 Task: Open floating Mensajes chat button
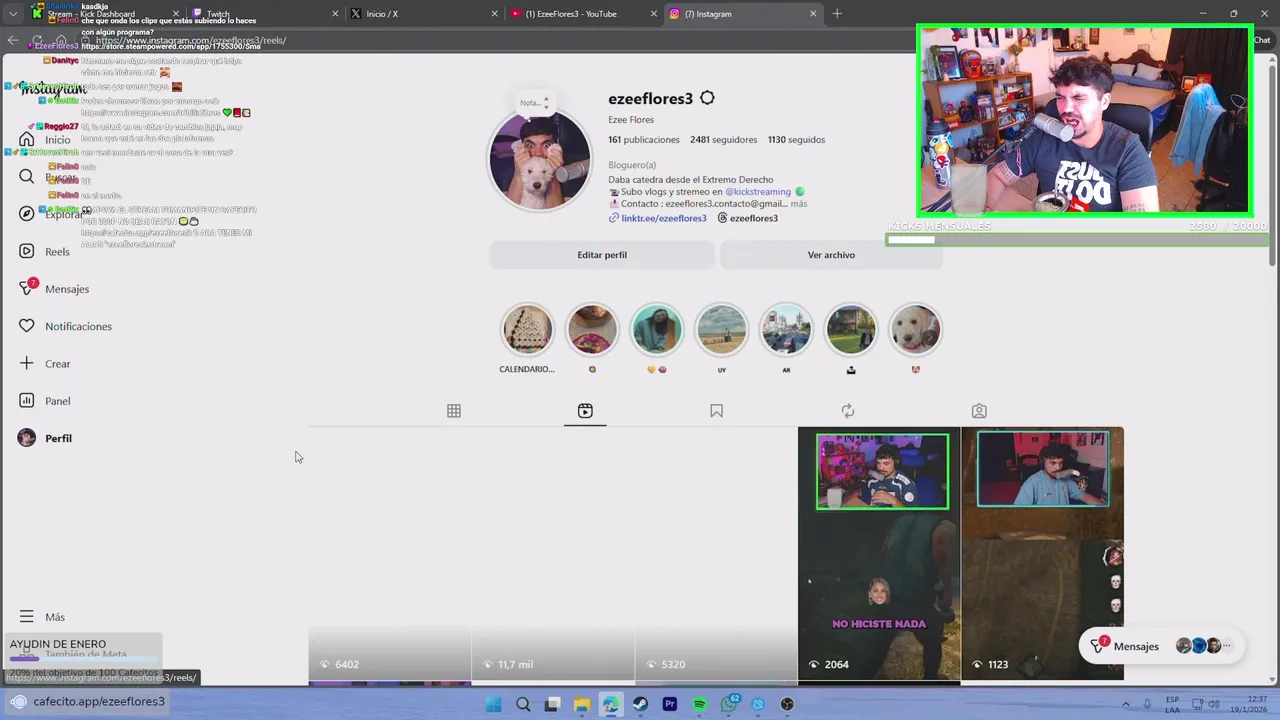pyautogui.click(x=1161, y=646)
